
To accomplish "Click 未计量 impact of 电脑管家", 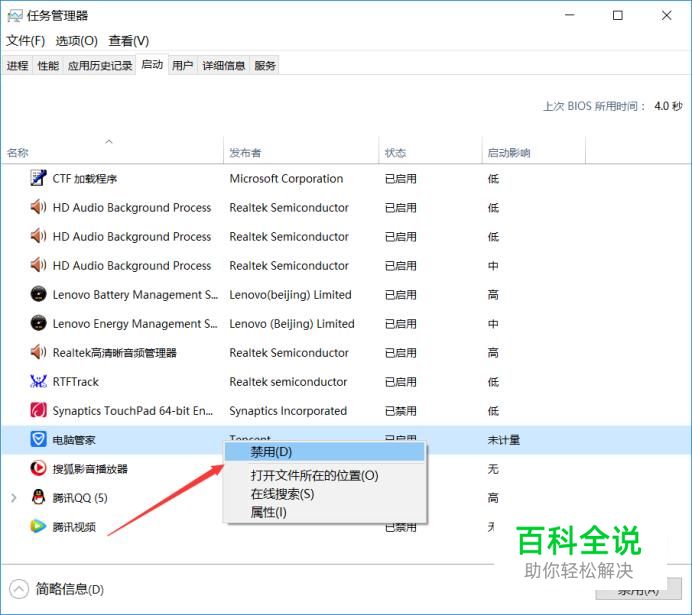I will [504, 440].
